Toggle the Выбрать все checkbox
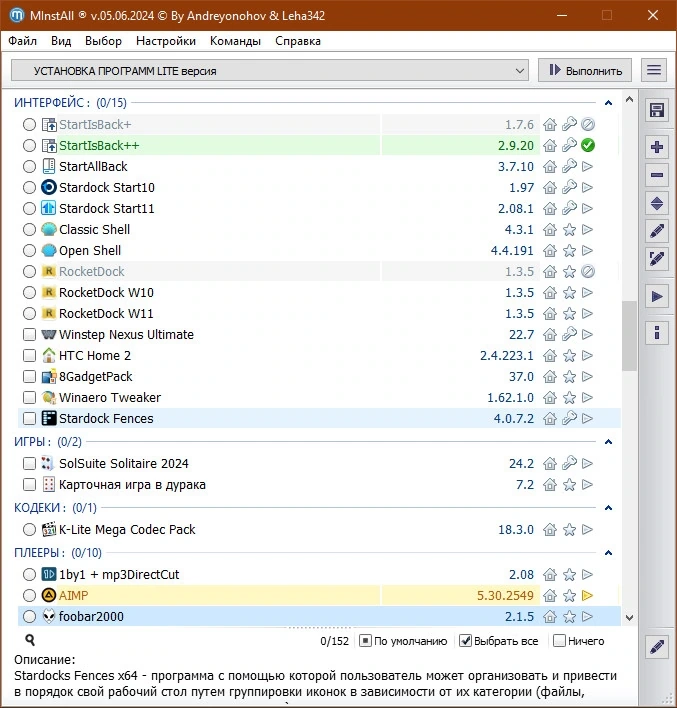Image resolution: width=677 pixels, height=708 pixels. pos(465,641)
